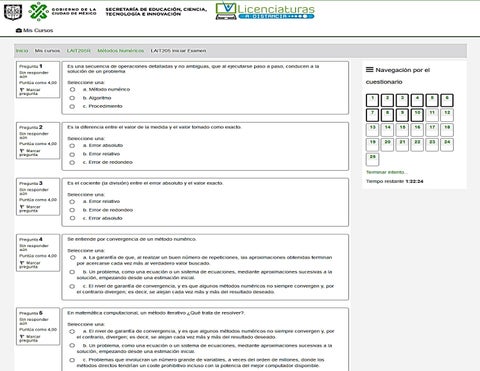Open Métodos numéricos breadcrumb link
Viewport: 480px width, 371px height.
tap(121, 51)
